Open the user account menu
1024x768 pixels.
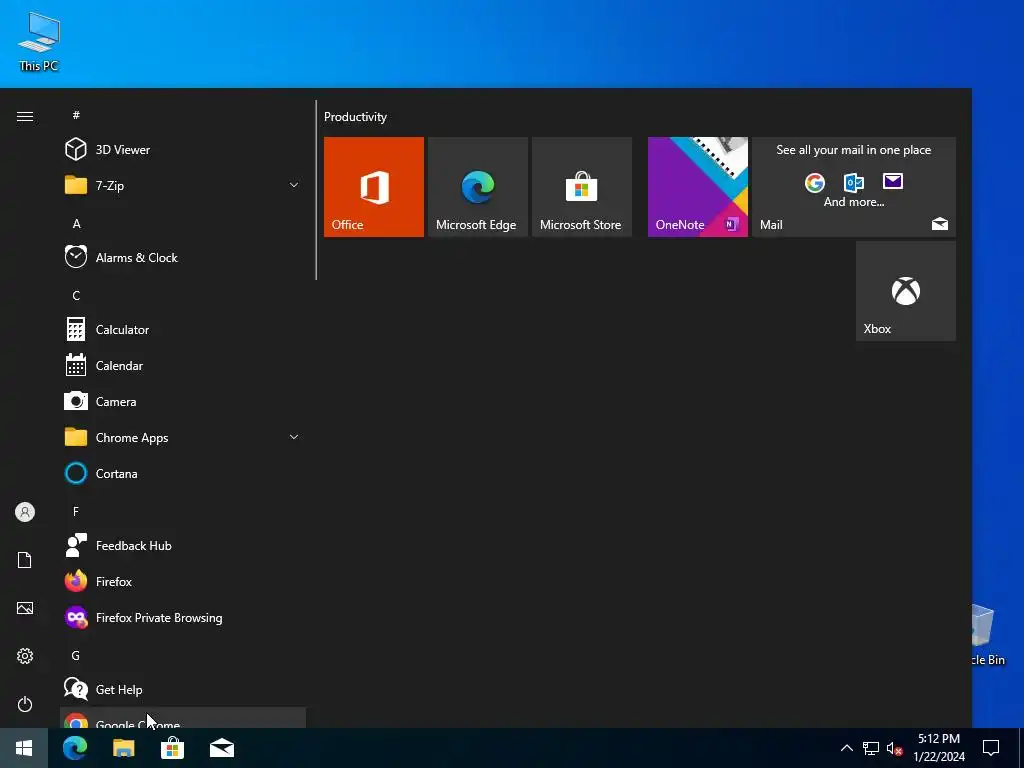pyautogui.click(x=25, y=512)
